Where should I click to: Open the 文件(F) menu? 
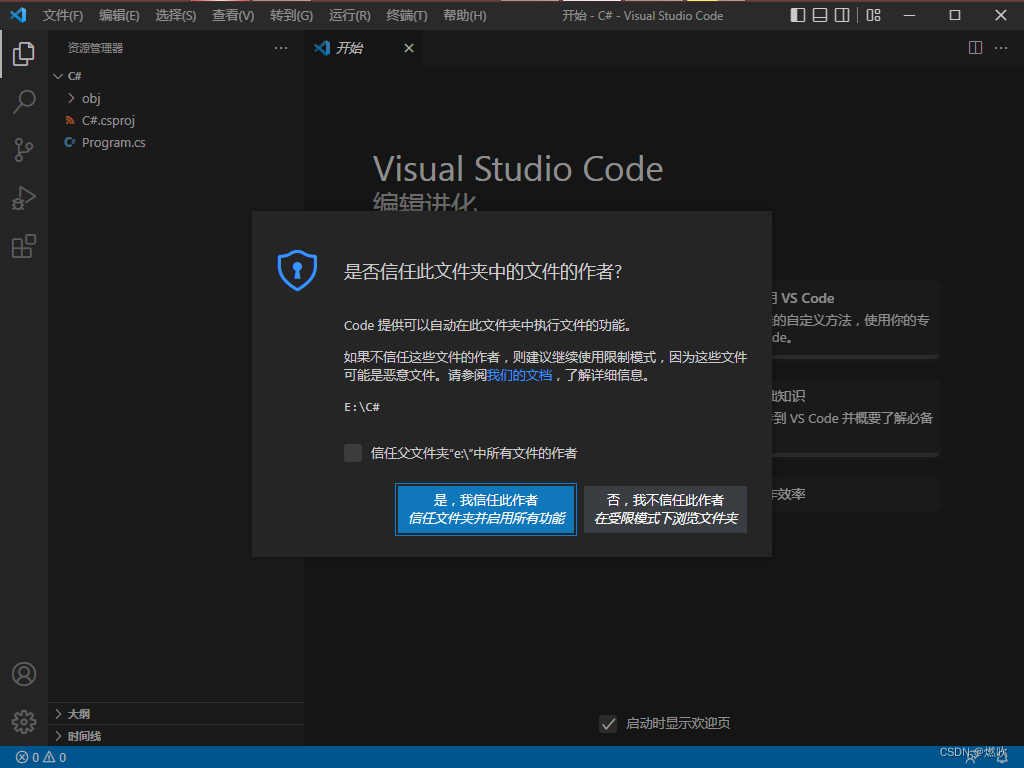tap(63, 15)
